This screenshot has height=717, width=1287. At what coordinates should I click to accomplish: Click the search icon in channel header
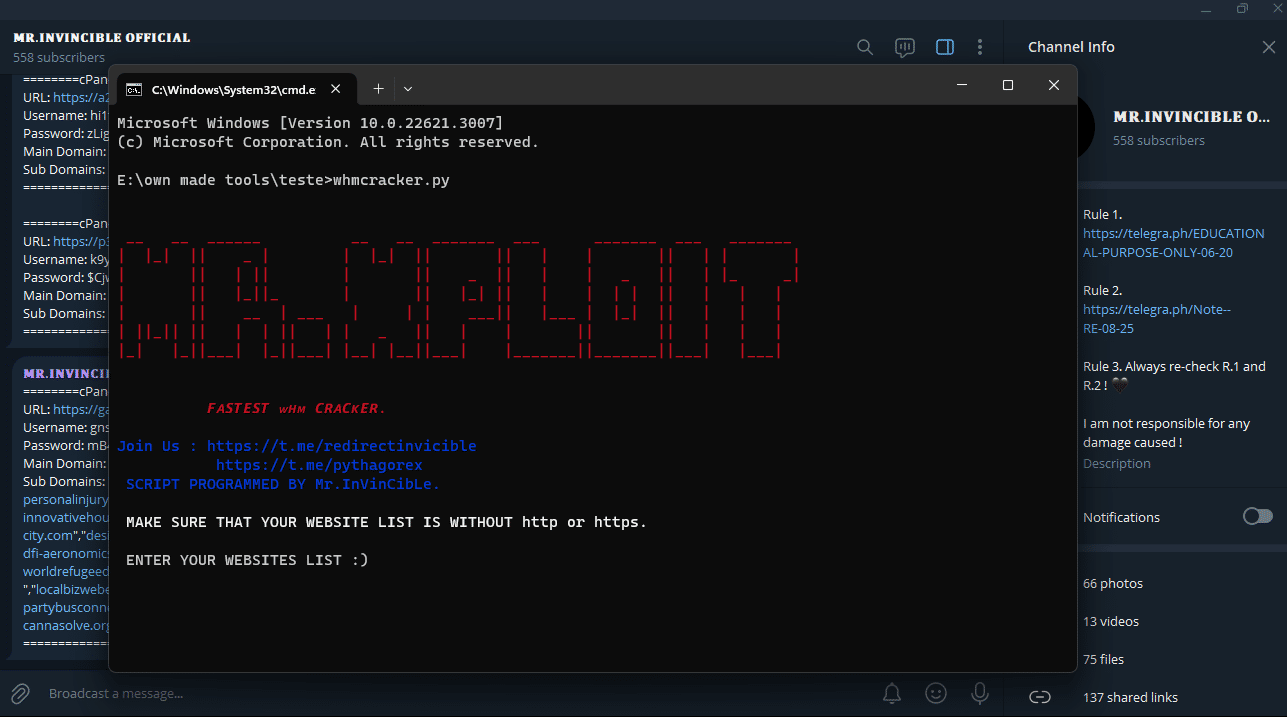pyautogui.click(x=865, y=47)
